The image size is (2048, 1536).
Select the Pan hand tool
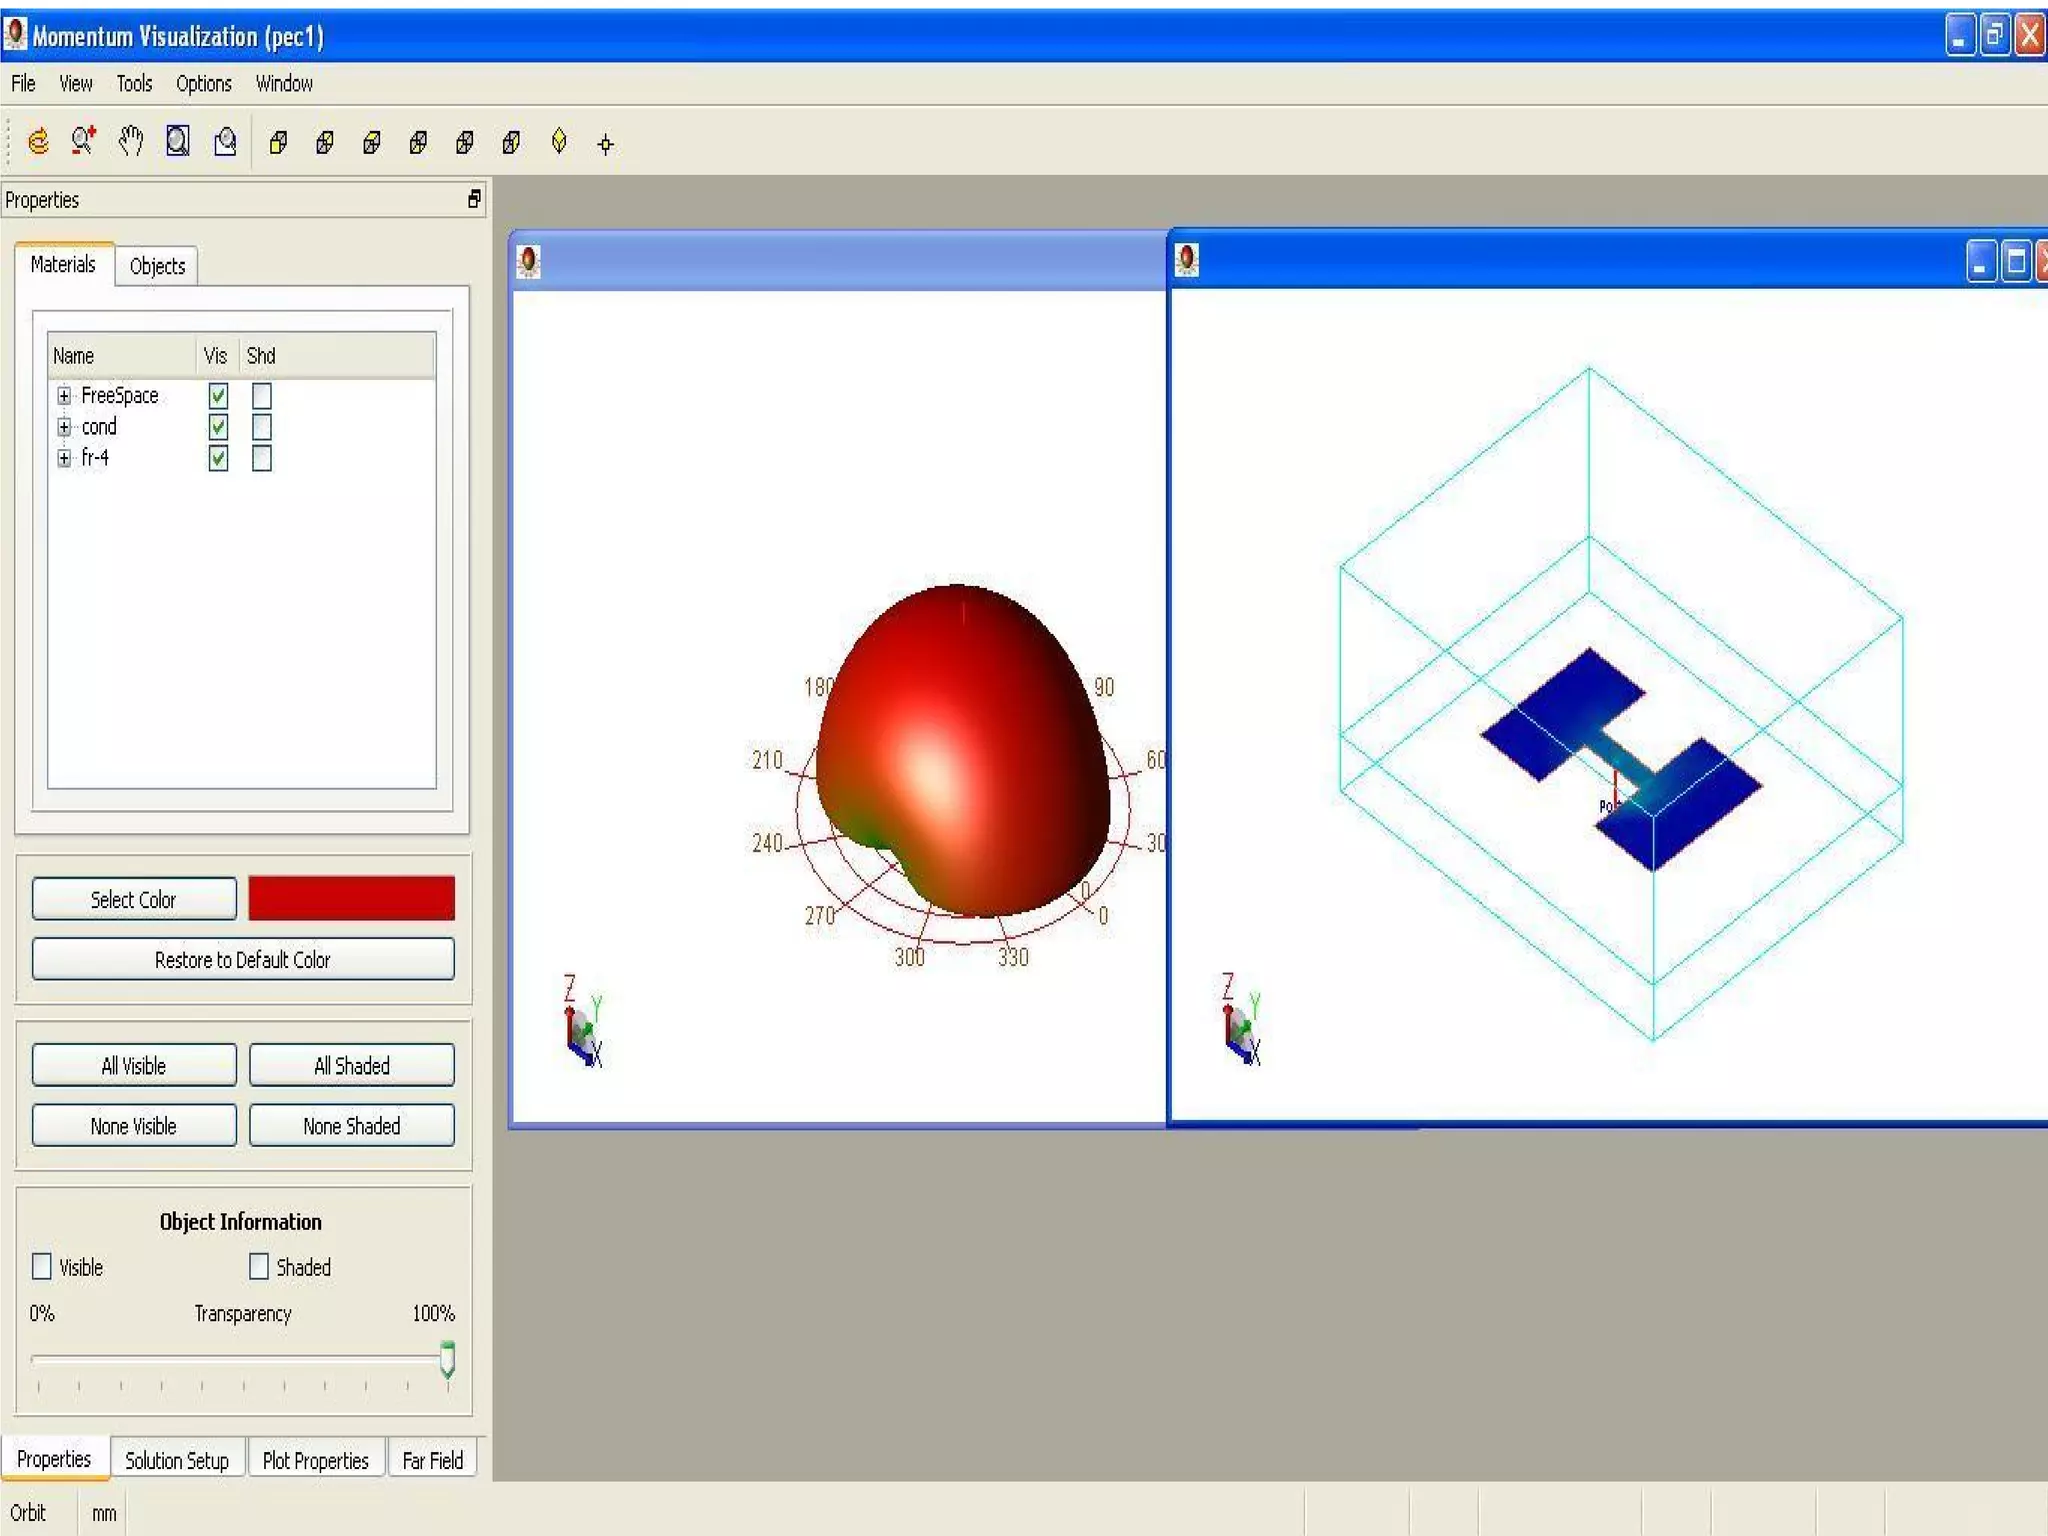click(131, 141)
